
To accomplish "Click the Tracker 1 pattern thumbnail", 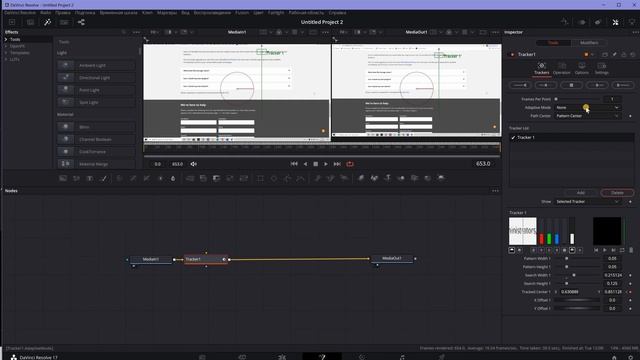I will pos(522,231).
